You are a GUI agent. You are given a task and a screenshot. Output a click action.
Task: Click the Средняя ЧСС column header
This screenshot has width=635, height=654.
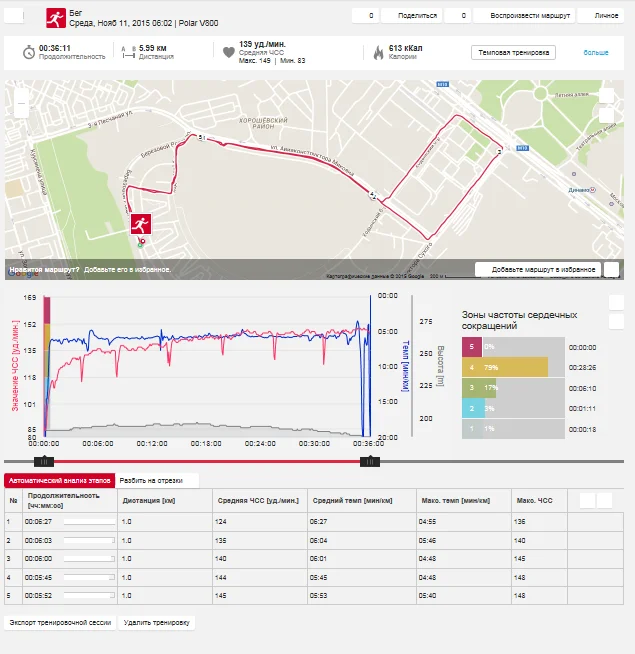[258, 501]
